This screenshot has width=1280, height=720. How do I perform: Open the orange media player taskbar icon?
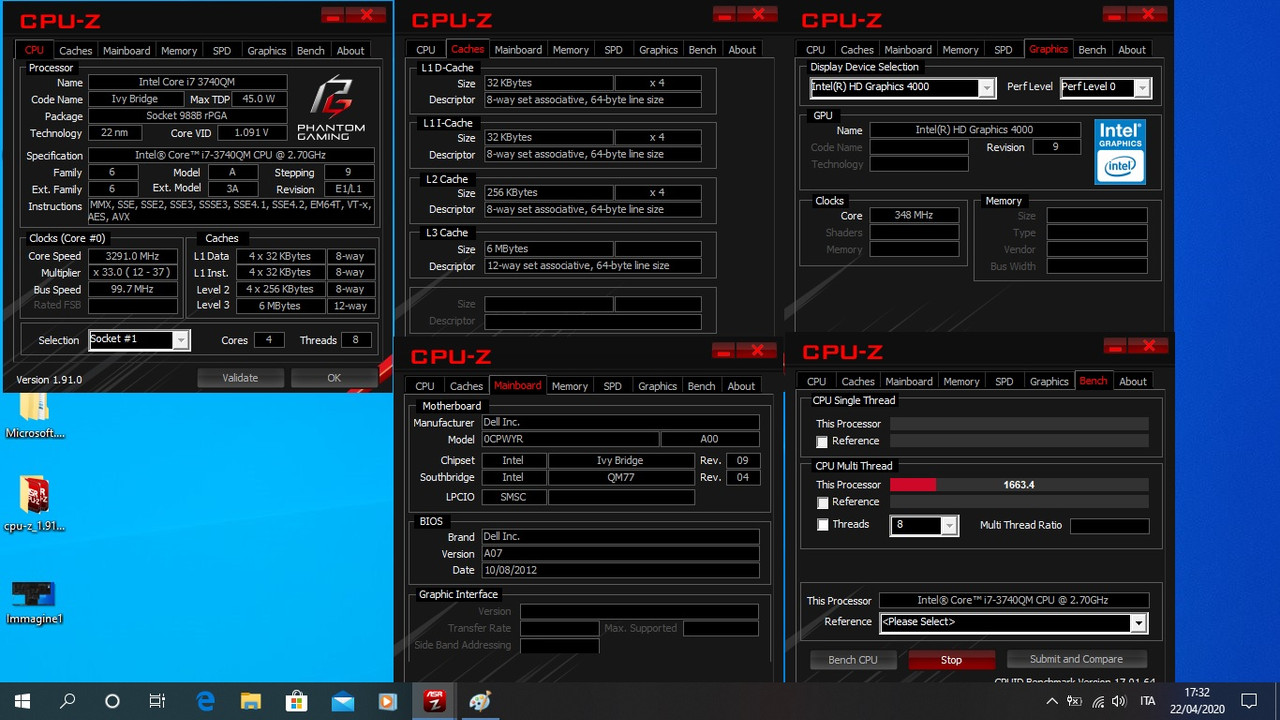388,701
